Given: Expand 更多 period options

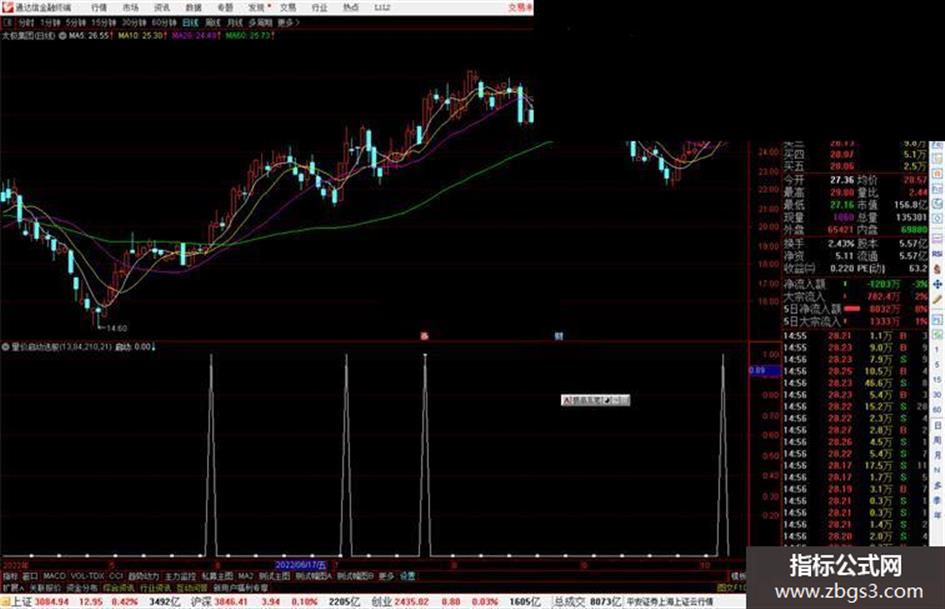Looking at the screenshot, I should tap(288, 22).
